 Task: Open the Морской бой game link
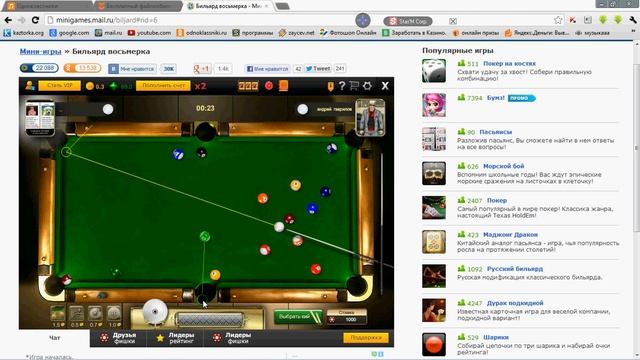[x=503, y=166]
